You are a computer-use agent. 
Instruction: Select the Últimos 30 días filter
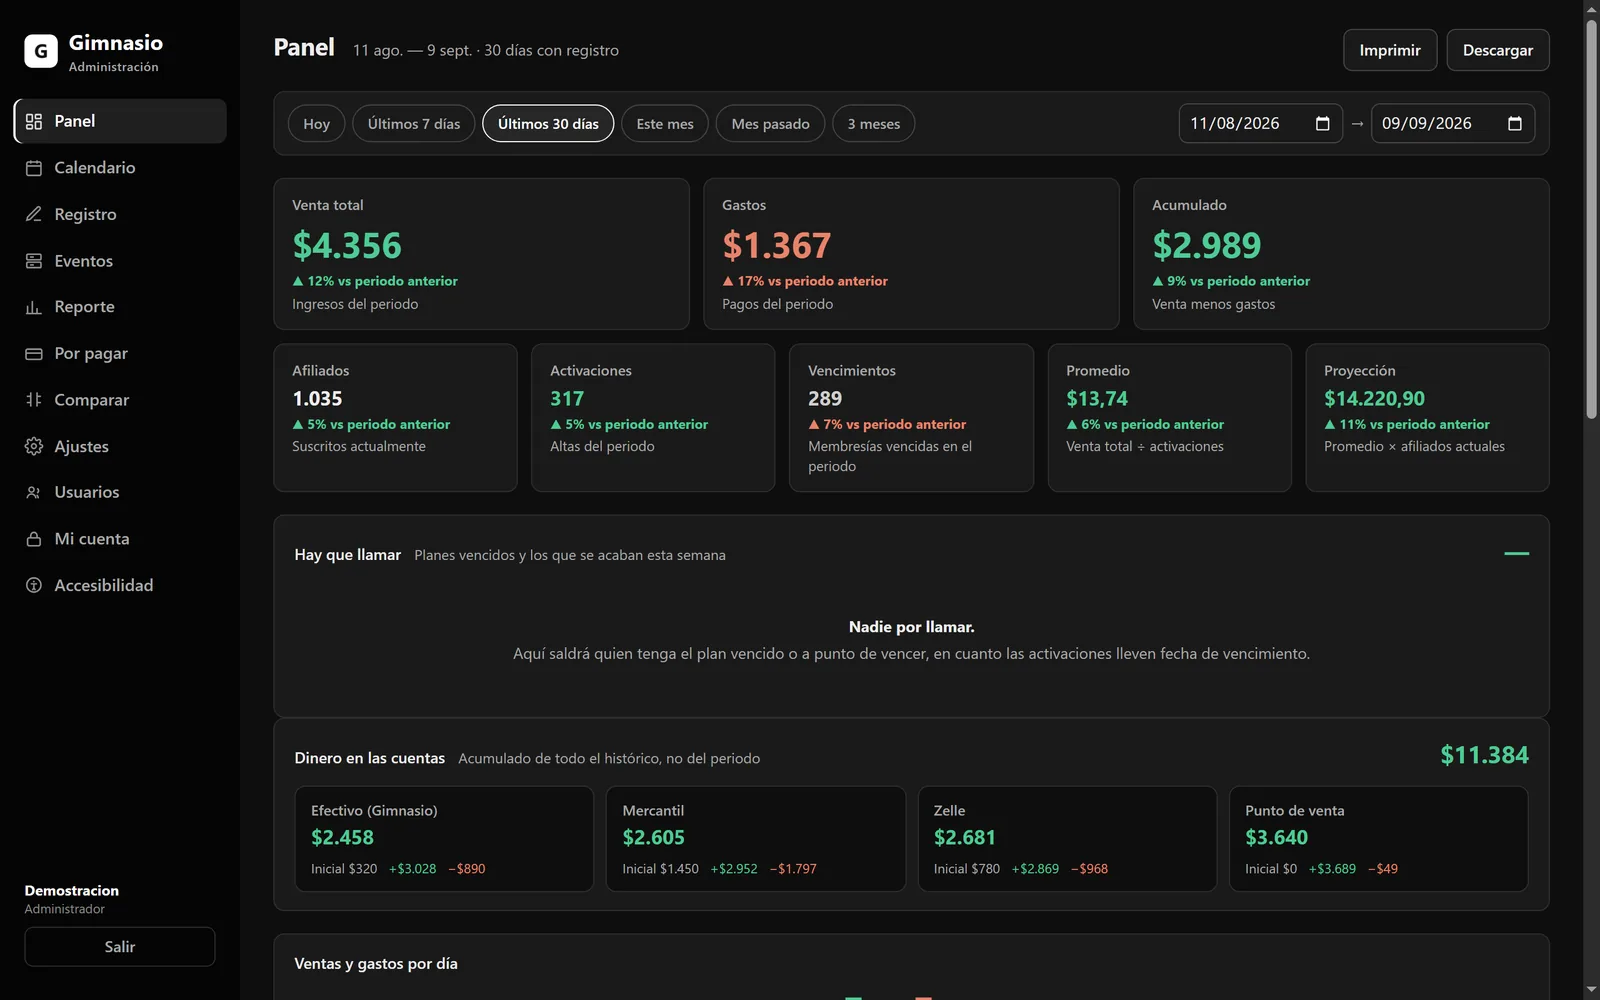click(x=548, y=124)
